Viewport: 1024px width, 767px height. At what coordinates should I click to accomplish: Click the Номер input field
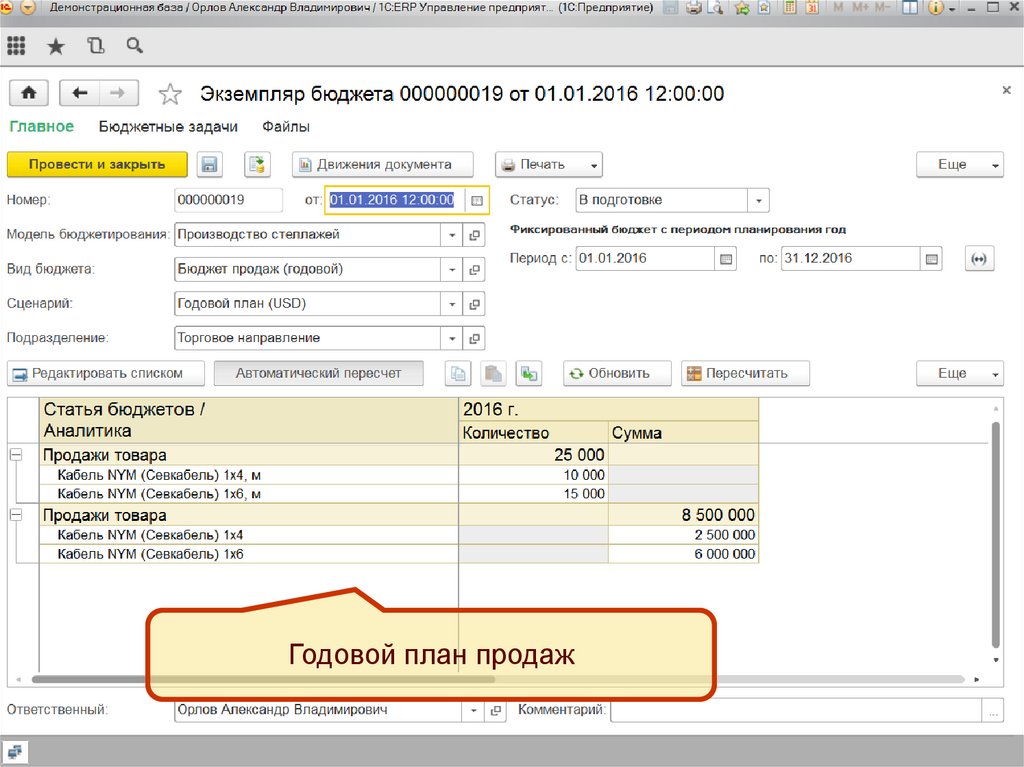click(x=227, y=201)
